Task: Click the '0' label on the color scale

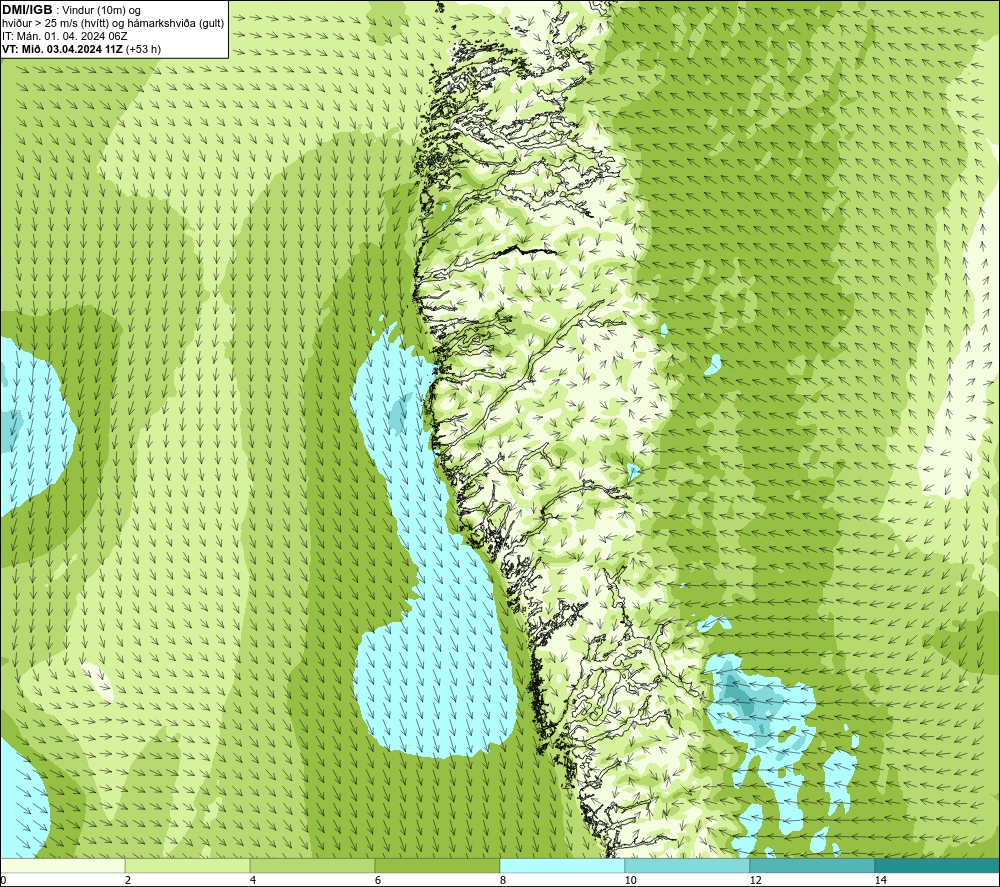Action: pos(3,880)
